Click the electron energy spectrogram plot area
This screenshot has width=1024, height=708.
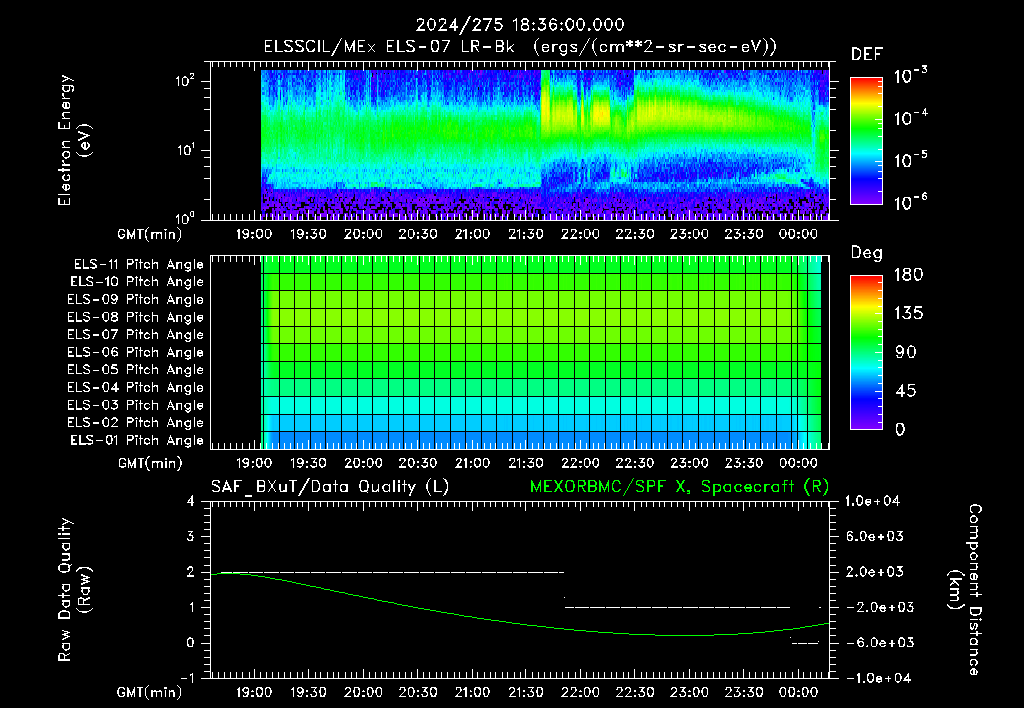(x=520, y=141)
